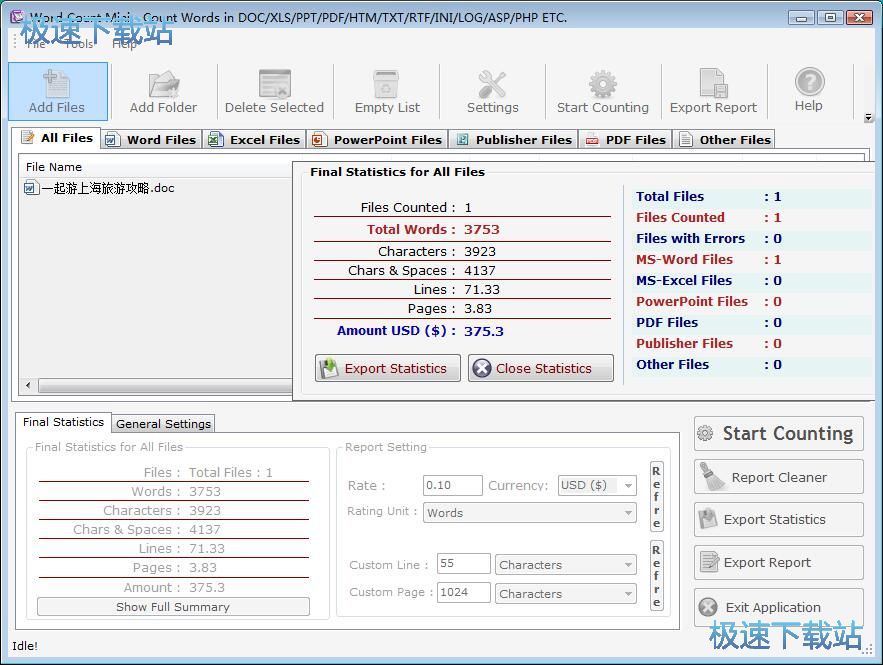The height and width of the screenshot is (665, 883).
Task: Click the dimmed "Amount : 375.3" row
Action: click(174, 587)
